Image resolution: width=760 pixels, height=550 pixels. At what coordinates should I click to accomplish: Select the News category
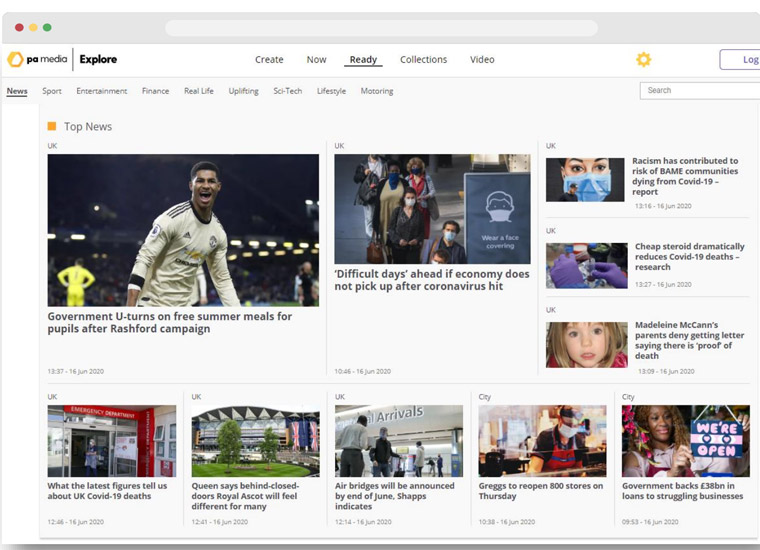[17, 91]
